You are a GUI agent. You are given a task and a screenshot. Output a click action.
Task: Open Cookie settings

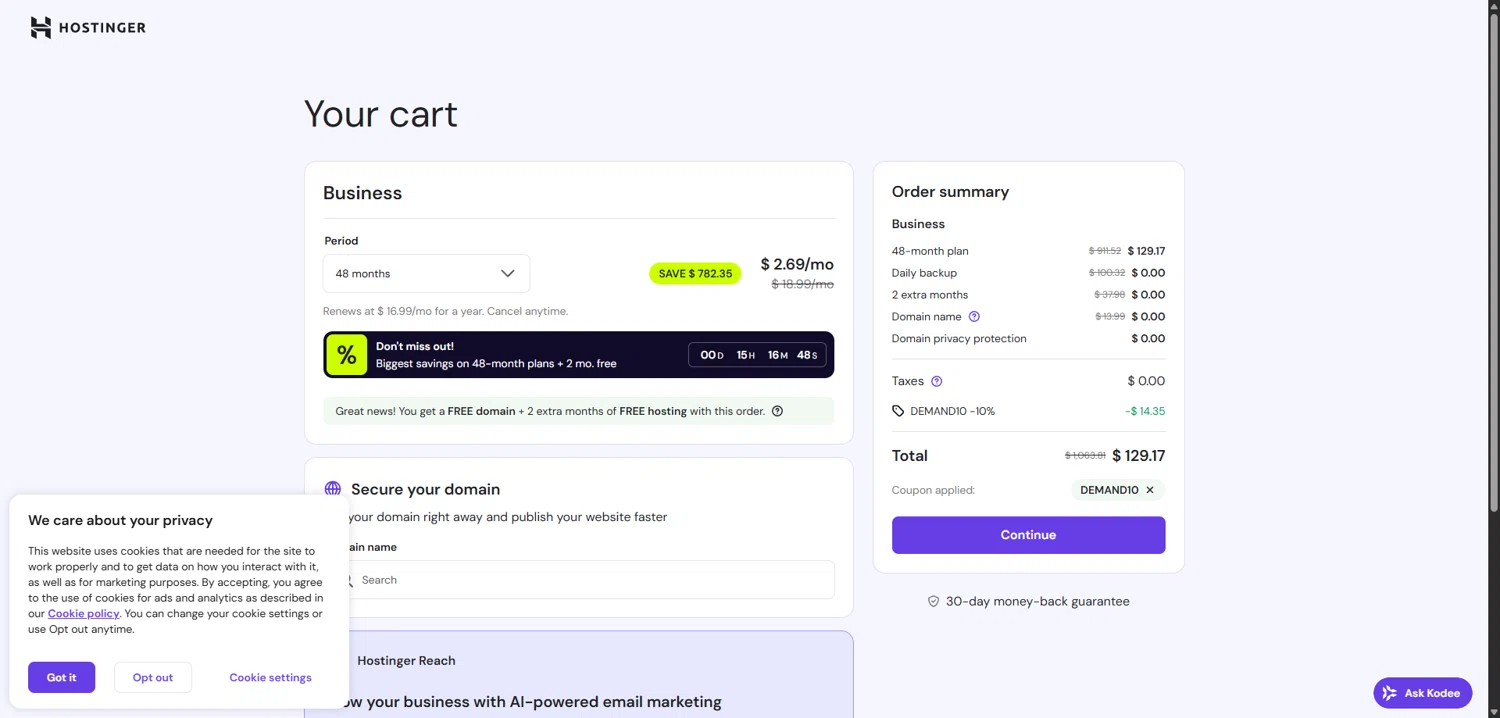click(x=270, y=677)
